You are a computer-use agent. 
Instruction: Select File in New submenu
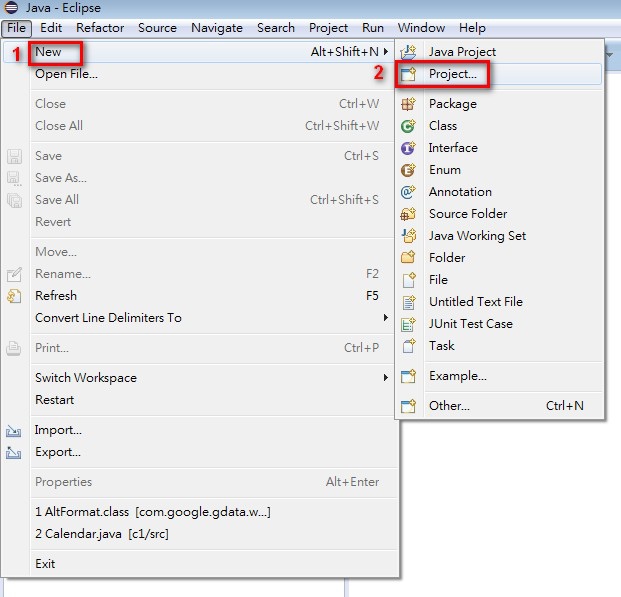pyautogui.click(x=499, y=280)
